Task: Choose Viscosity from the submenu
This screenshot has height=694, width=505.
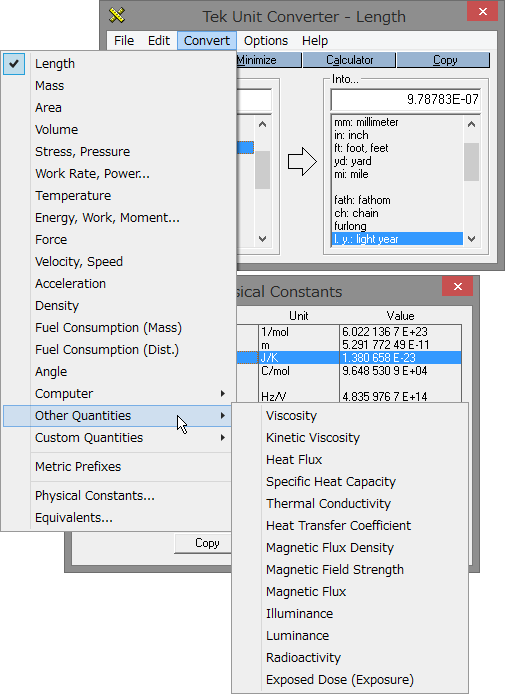Action: click(x=350, y=416)
